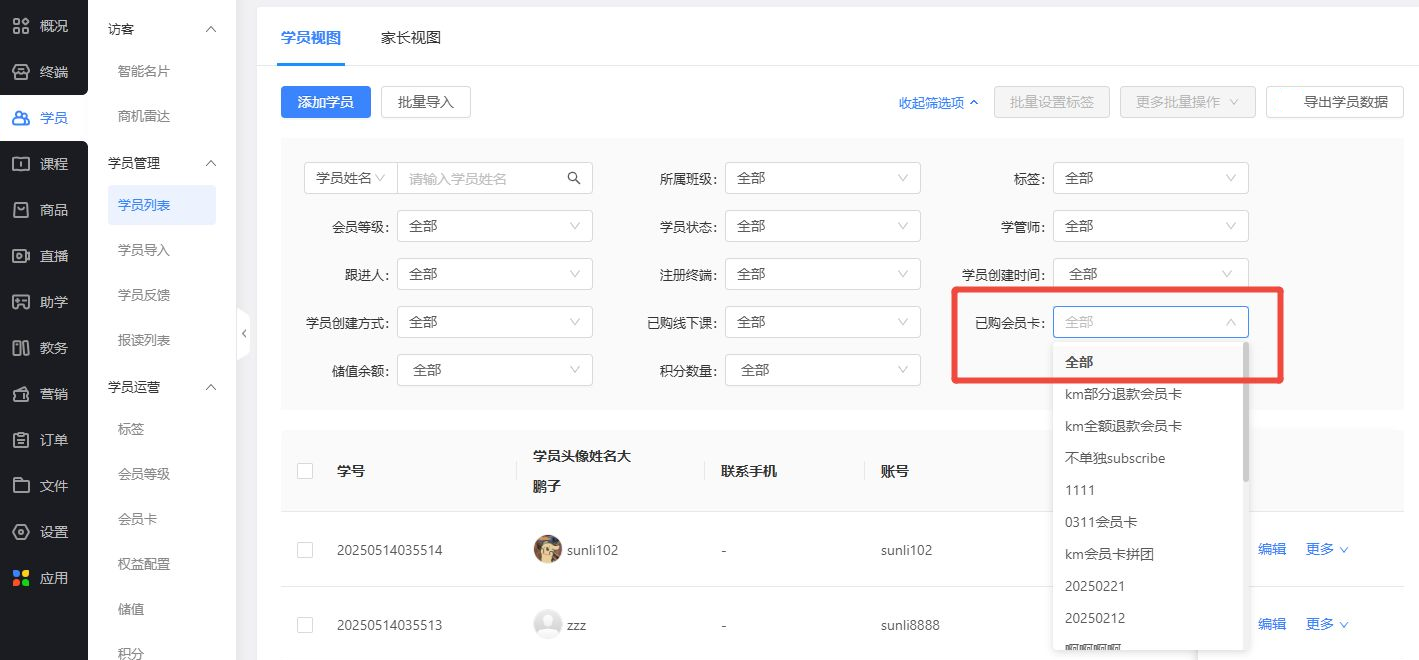The height and width of the screenshot is (660, 1419).
Task: Open the 积分数量 filter dropdown
Action: [x=823, y=370]
